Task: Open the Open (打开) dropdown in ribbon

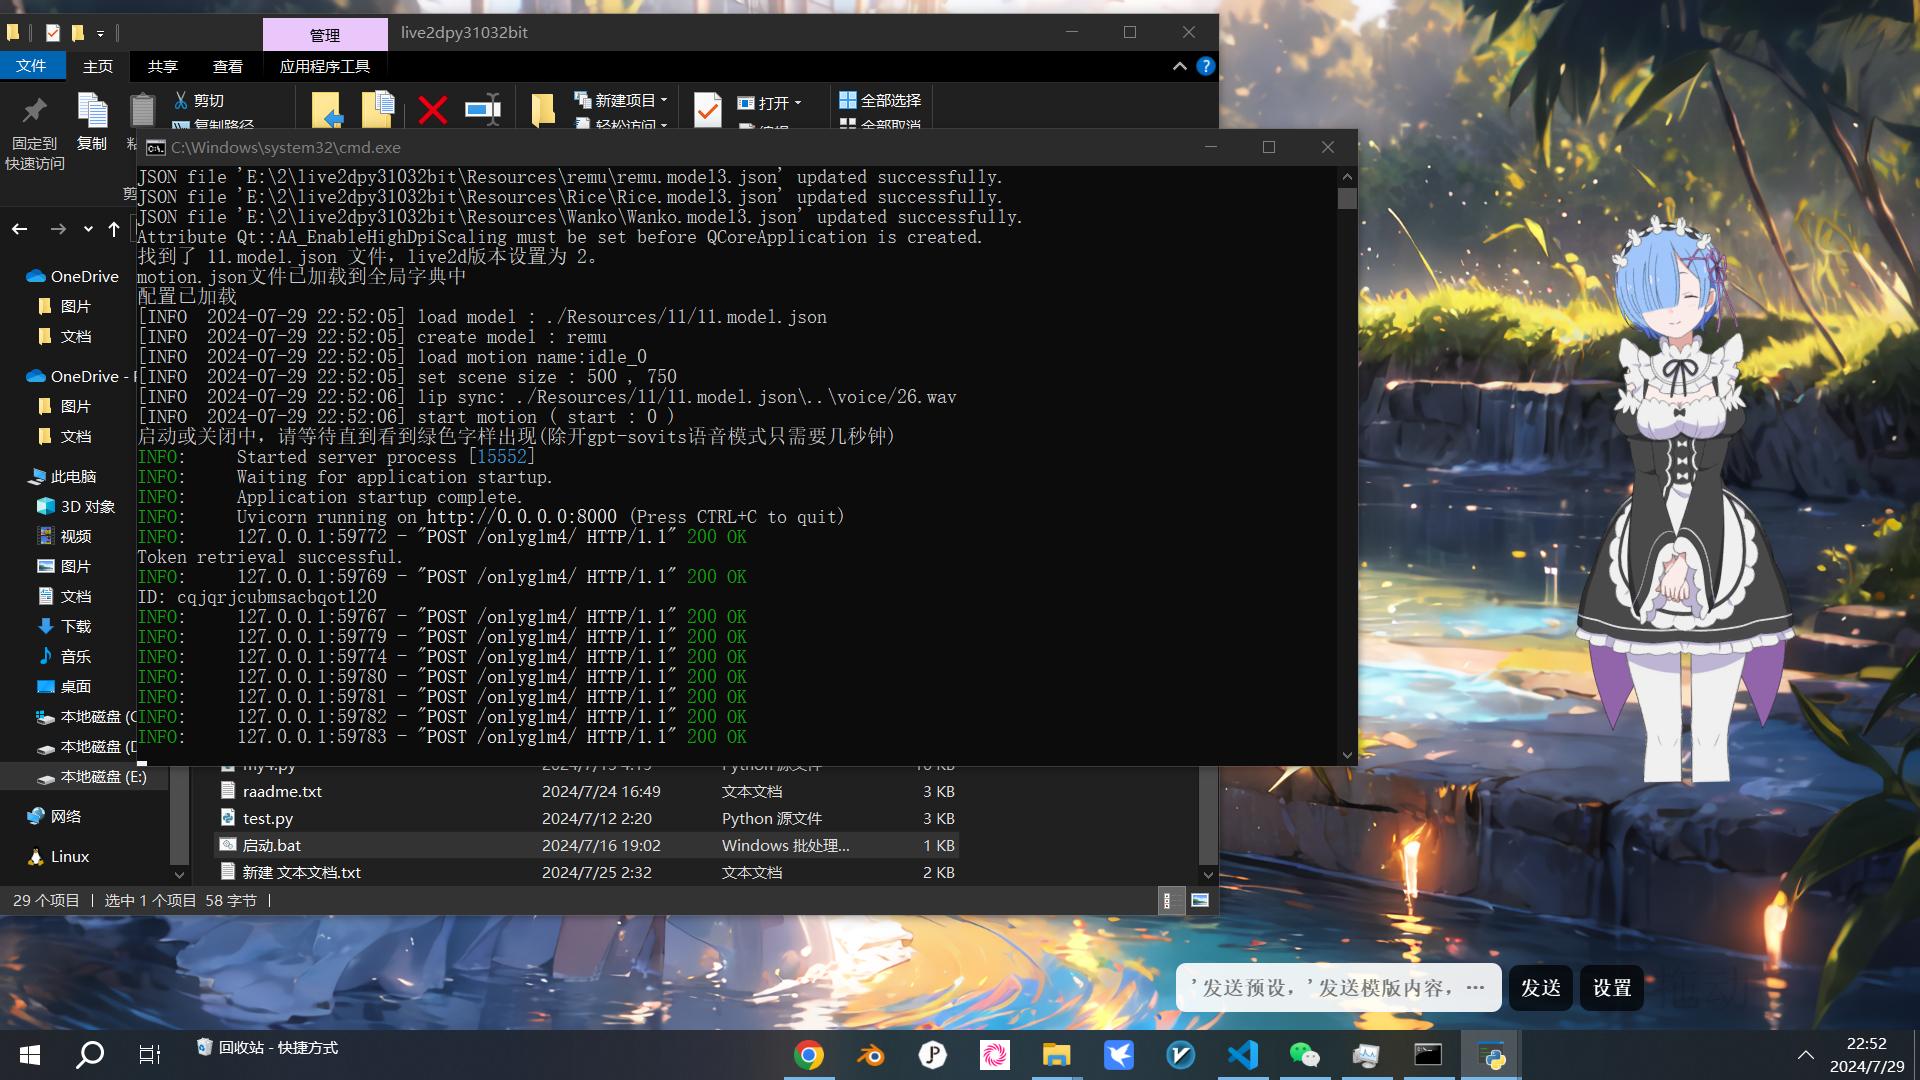Action: click(x=769, y=102)
